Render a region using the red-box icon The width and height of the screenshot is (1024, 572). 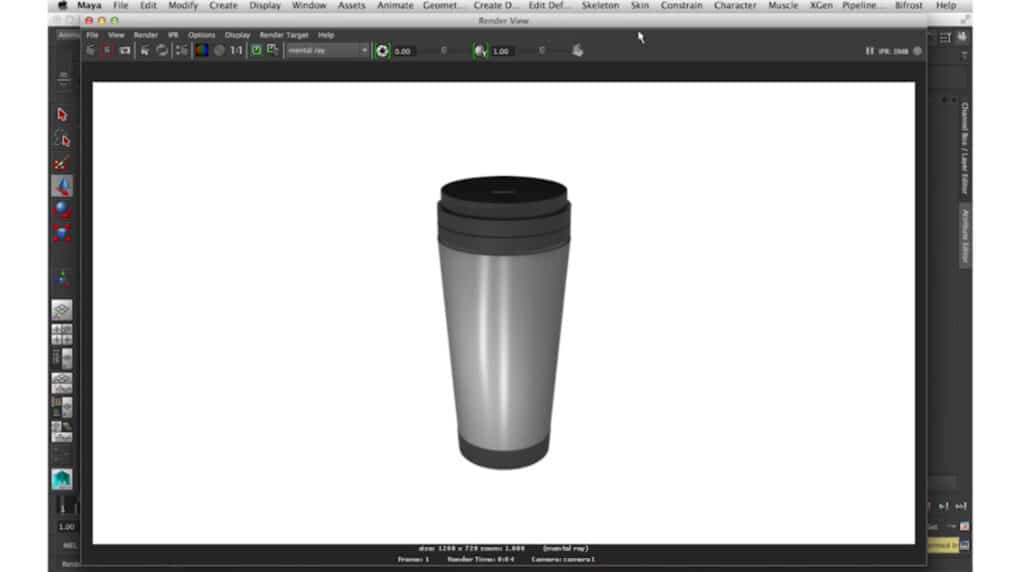107,50
